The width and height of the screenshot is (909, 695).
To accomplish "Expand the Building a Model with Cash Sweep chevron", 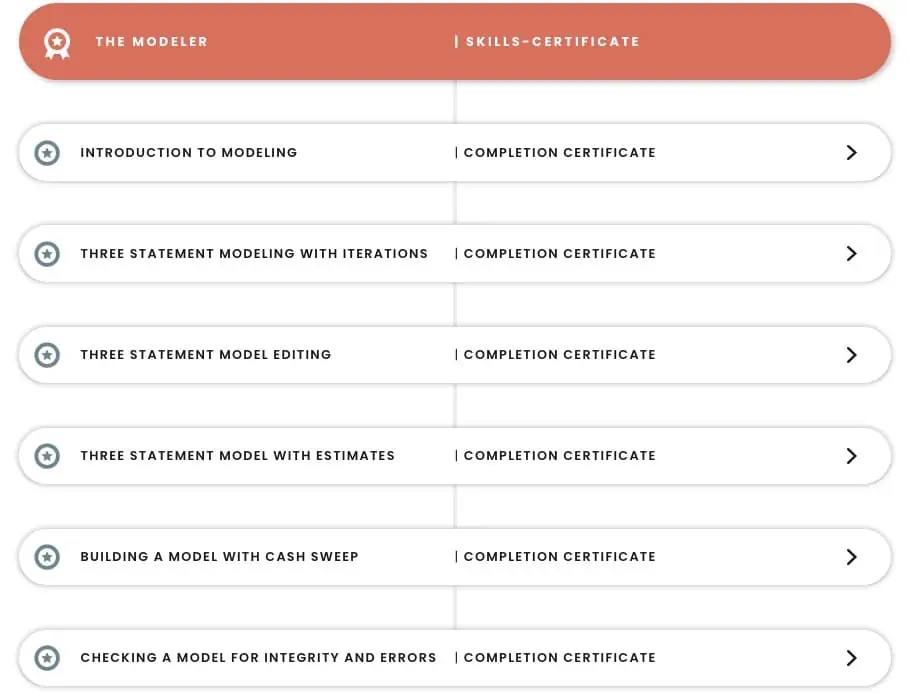I will 852,556.
